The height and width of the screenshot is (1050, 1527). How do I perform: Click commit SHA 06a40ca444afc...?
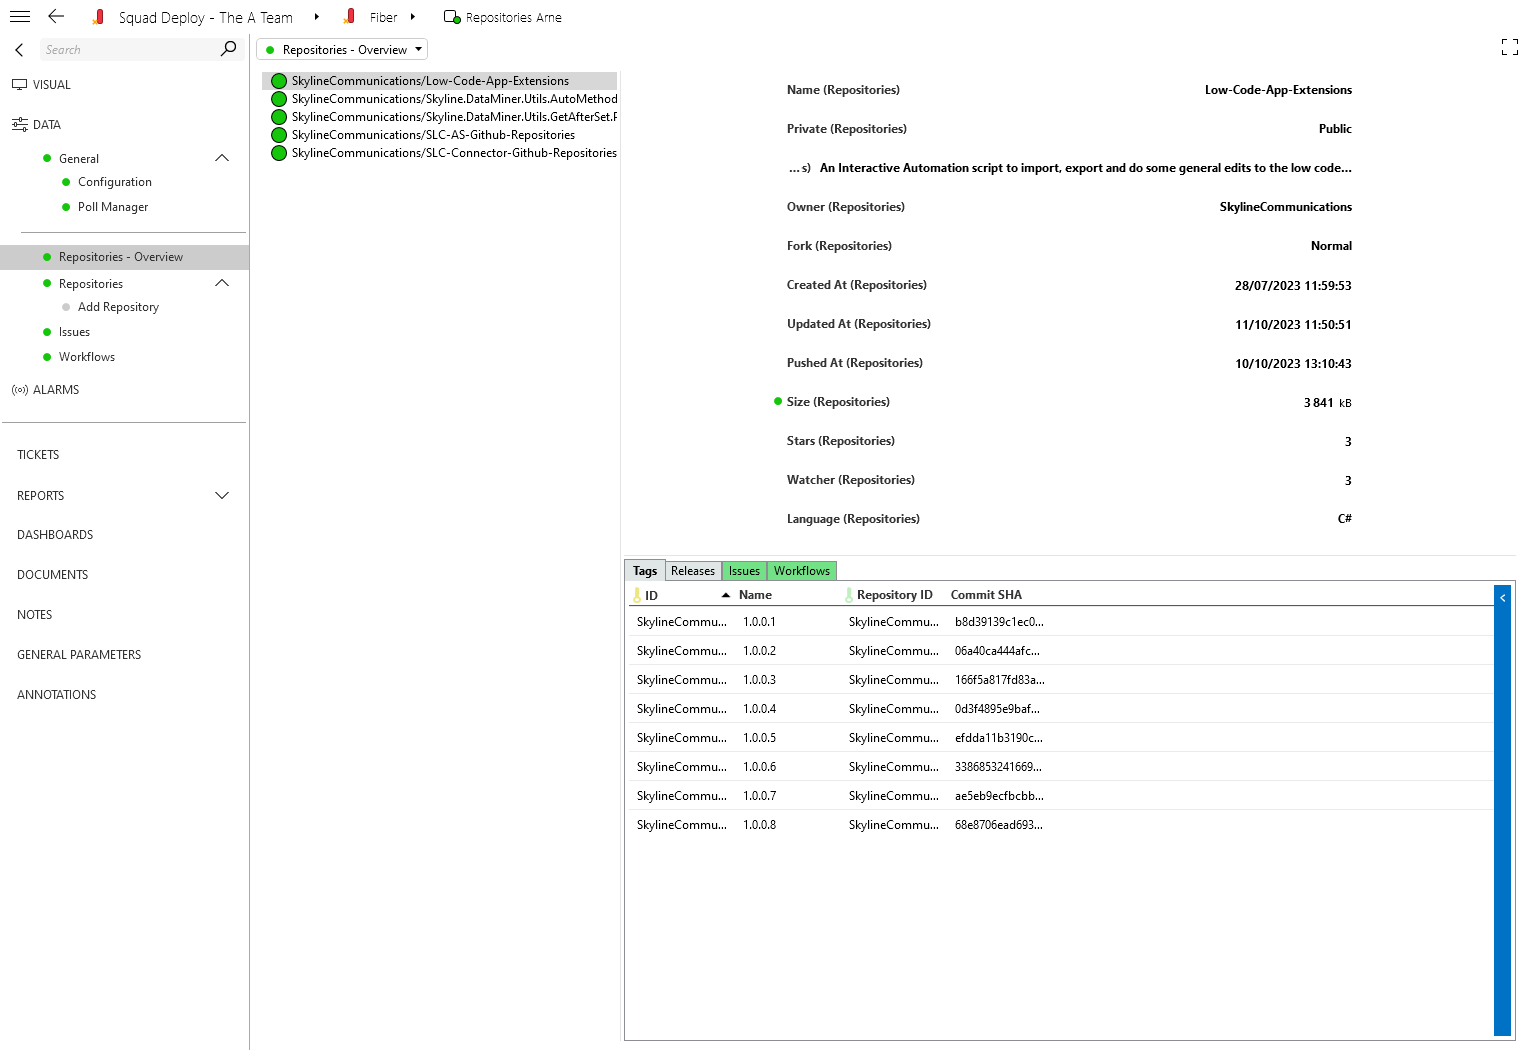tap(997, 651)
